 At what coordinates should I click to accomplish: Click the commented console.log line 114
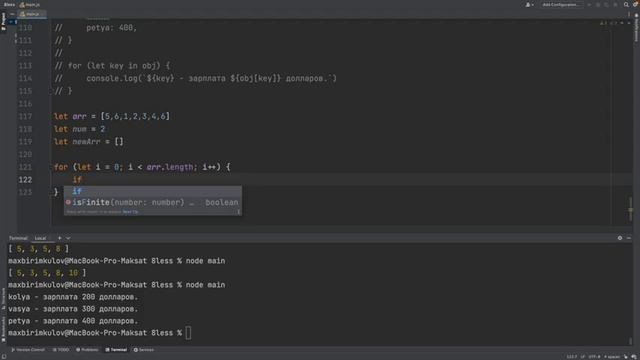196,78
